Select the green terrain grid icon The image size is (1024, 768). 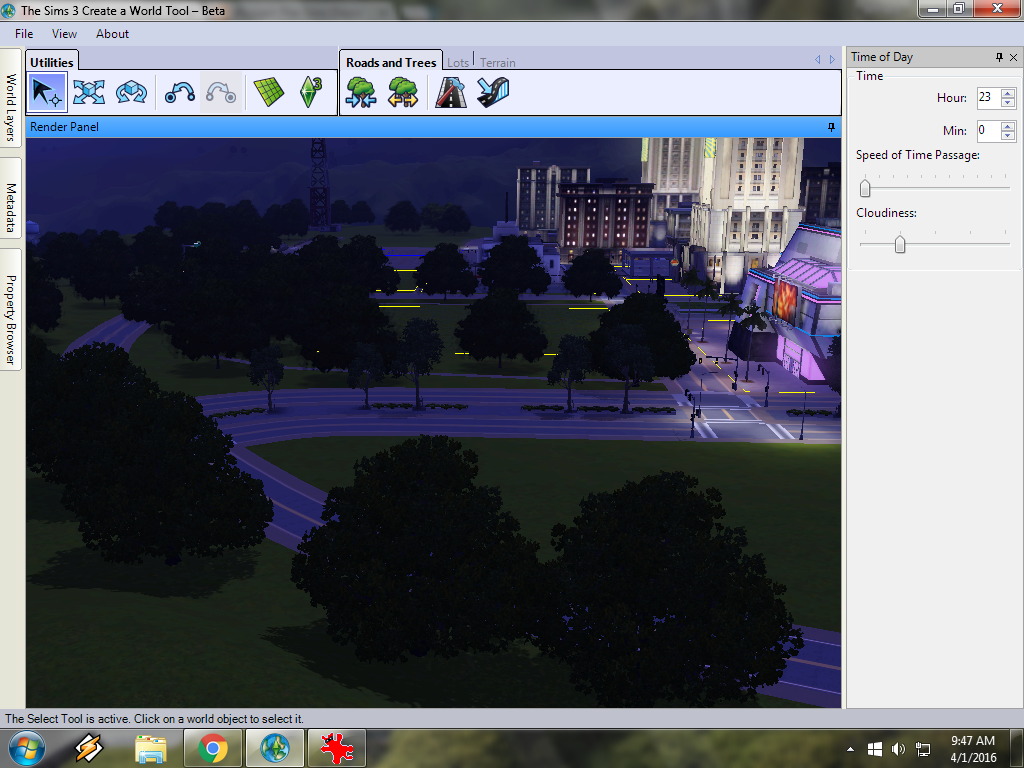tap(268, 93)
